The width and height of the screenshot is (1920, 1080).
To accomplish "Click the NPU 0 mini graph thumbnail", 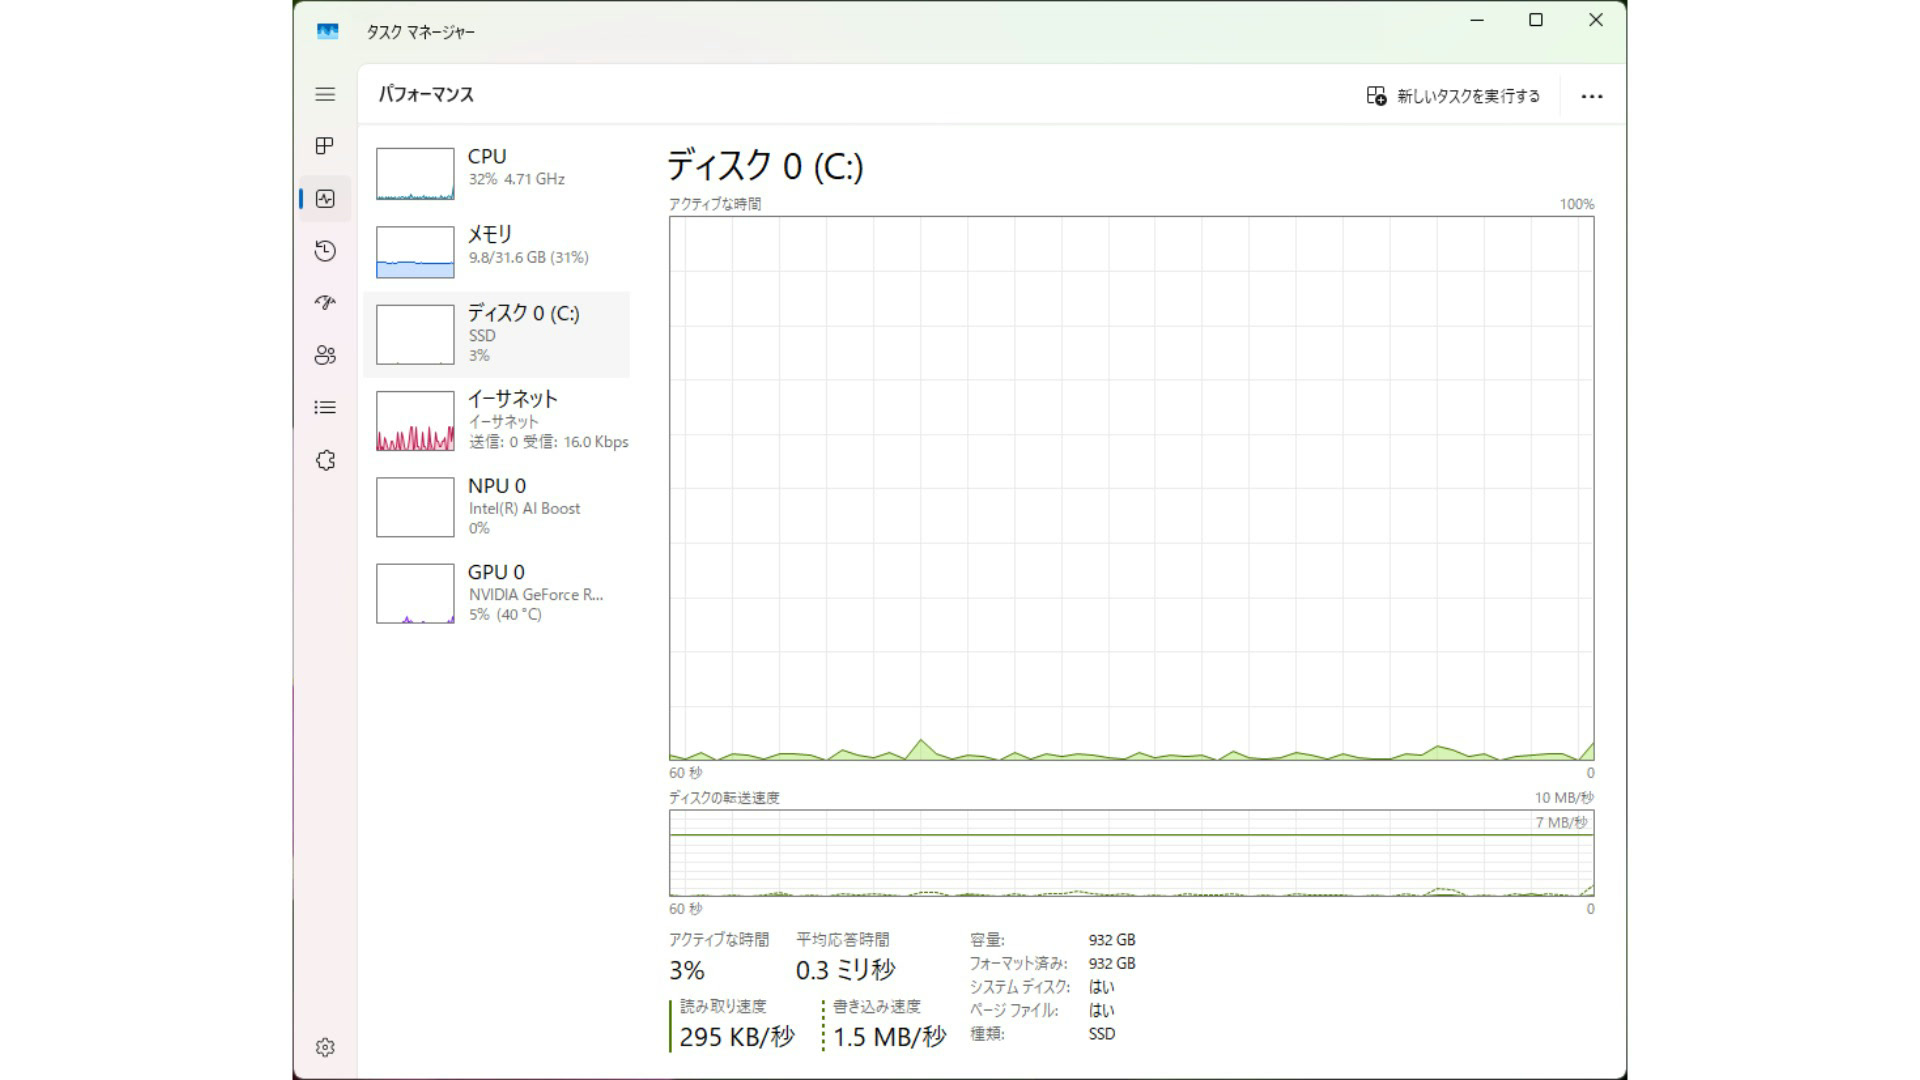I will 415,507.
